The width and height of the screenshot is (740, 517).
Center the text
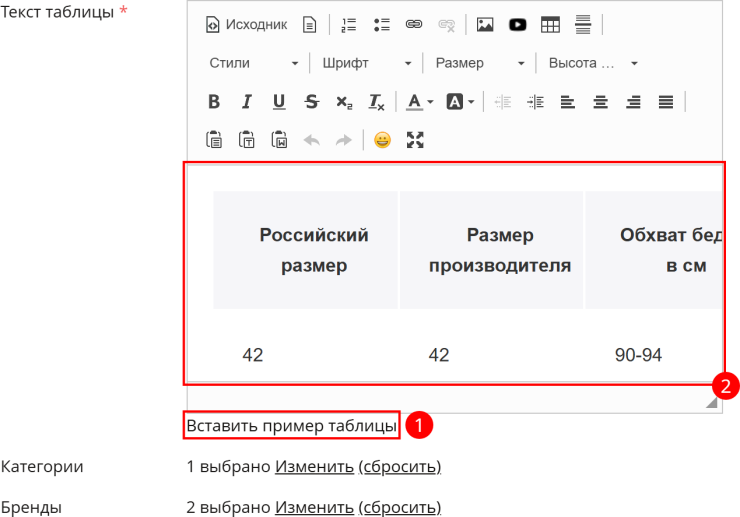(x=600, y=102)
